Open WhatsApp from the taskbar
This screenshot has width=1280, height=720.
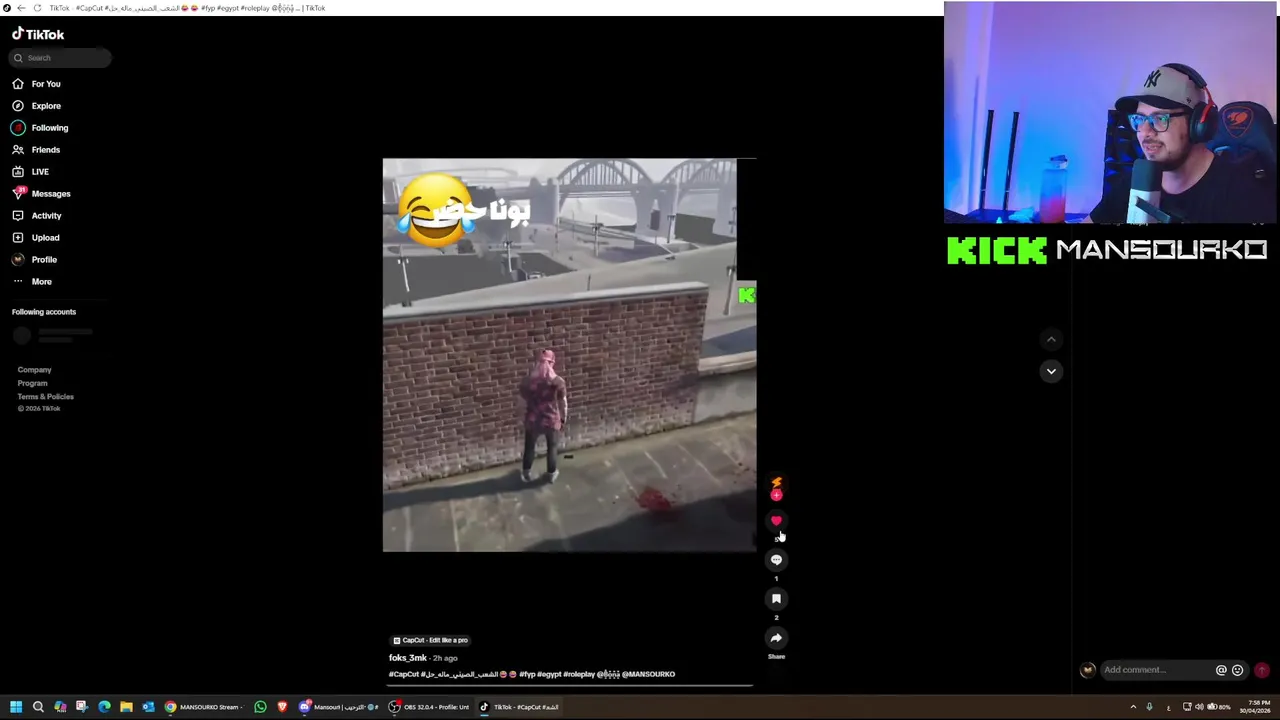coord(261,707)
